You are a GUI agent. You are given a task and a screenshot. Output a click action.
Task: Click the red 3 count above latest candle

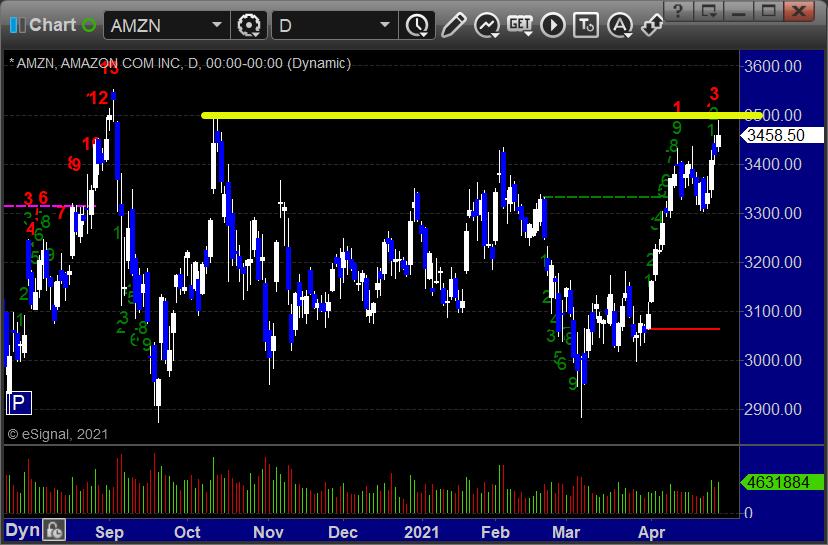[714, 94]
